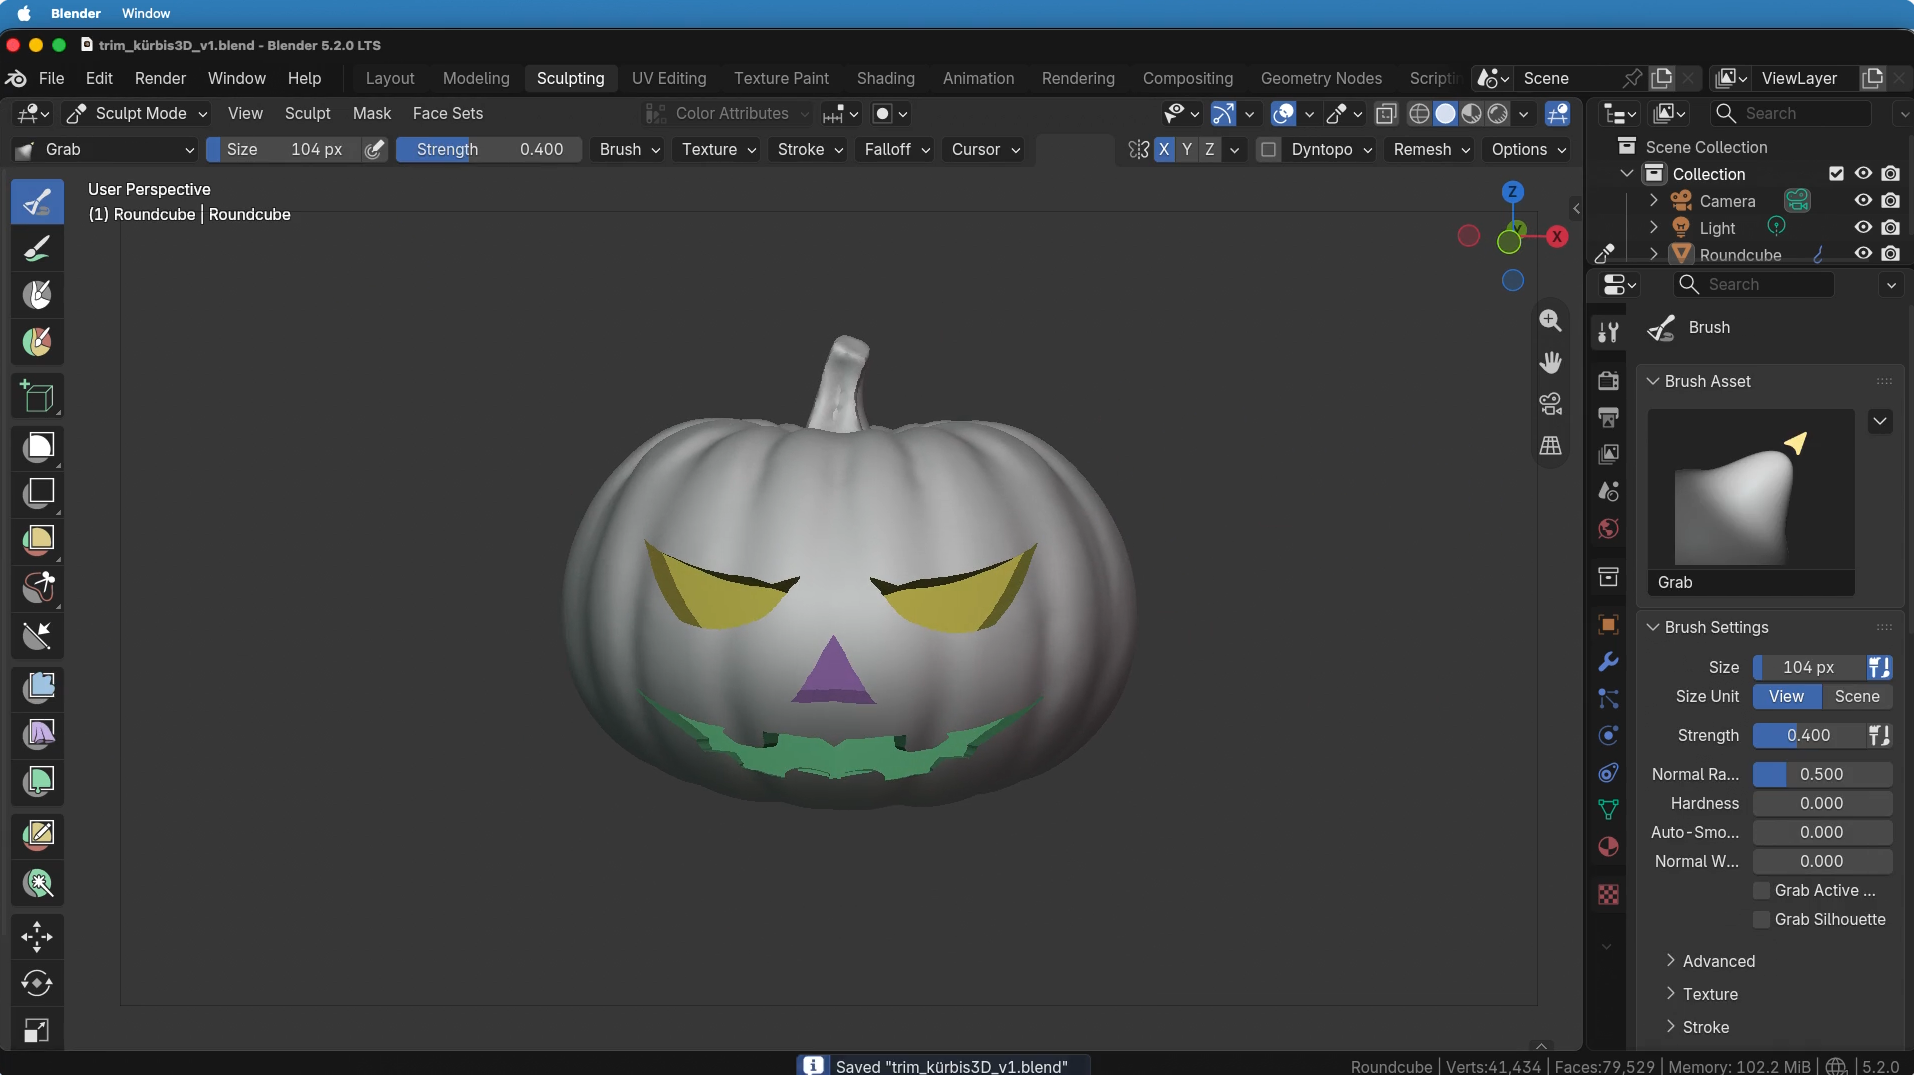1914x1075 pixels.
Task: Select Material Preview shading mode
Action: point(1471,114)
